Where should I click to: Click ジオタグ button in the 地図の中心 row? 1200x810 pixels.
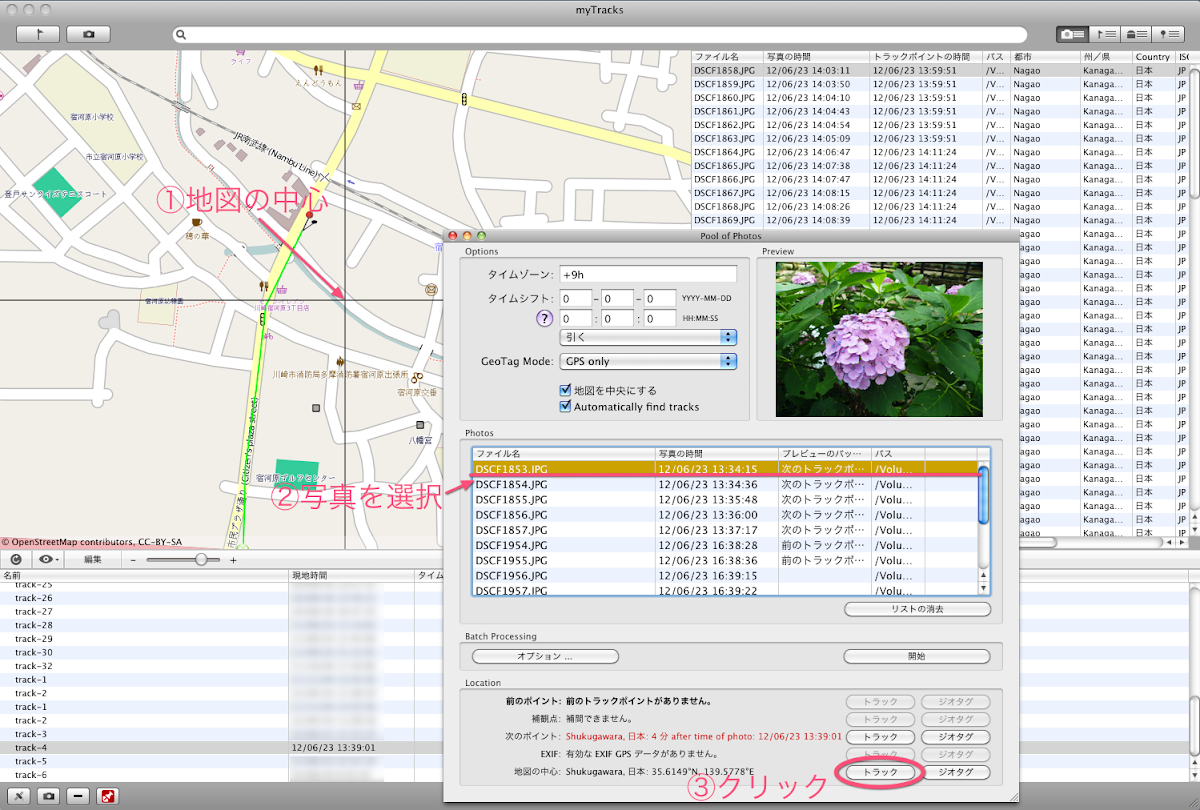955,773
